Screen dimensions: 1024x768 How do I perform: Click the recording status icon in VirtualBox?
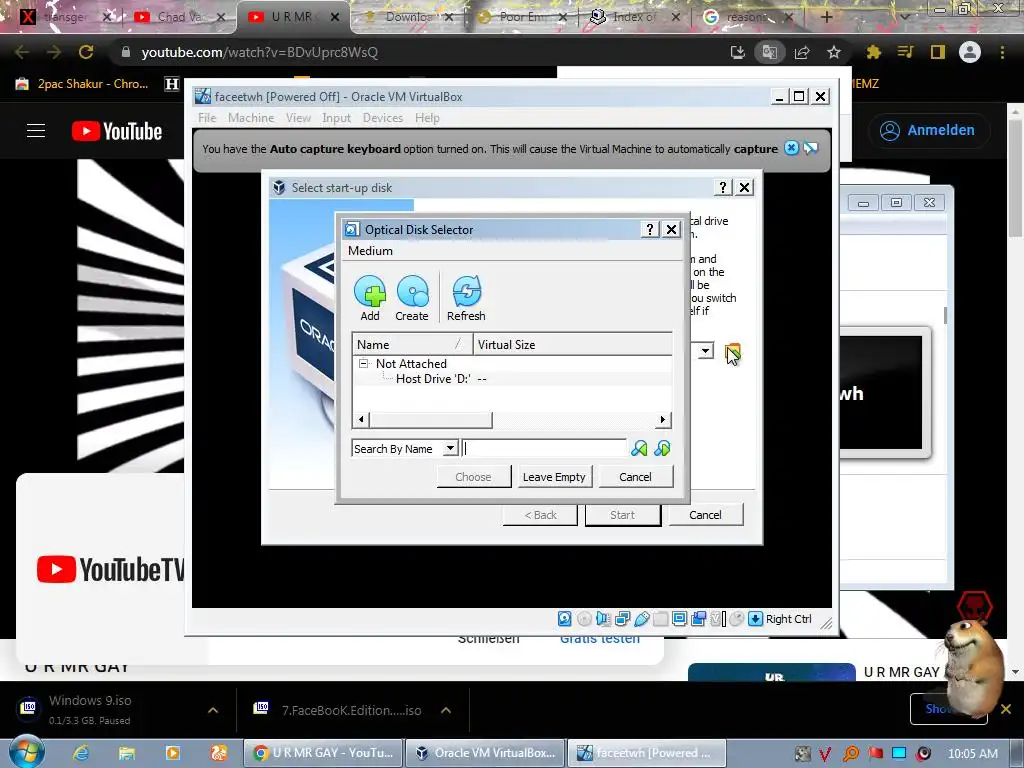click(x=698, y=619)
